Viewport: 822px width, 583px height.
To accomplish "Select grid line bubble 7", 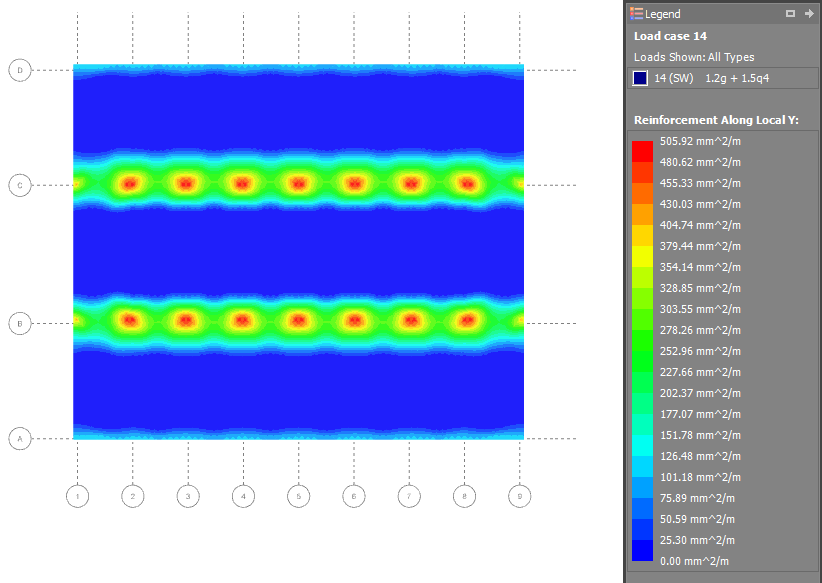I will (x=409, y=496).
